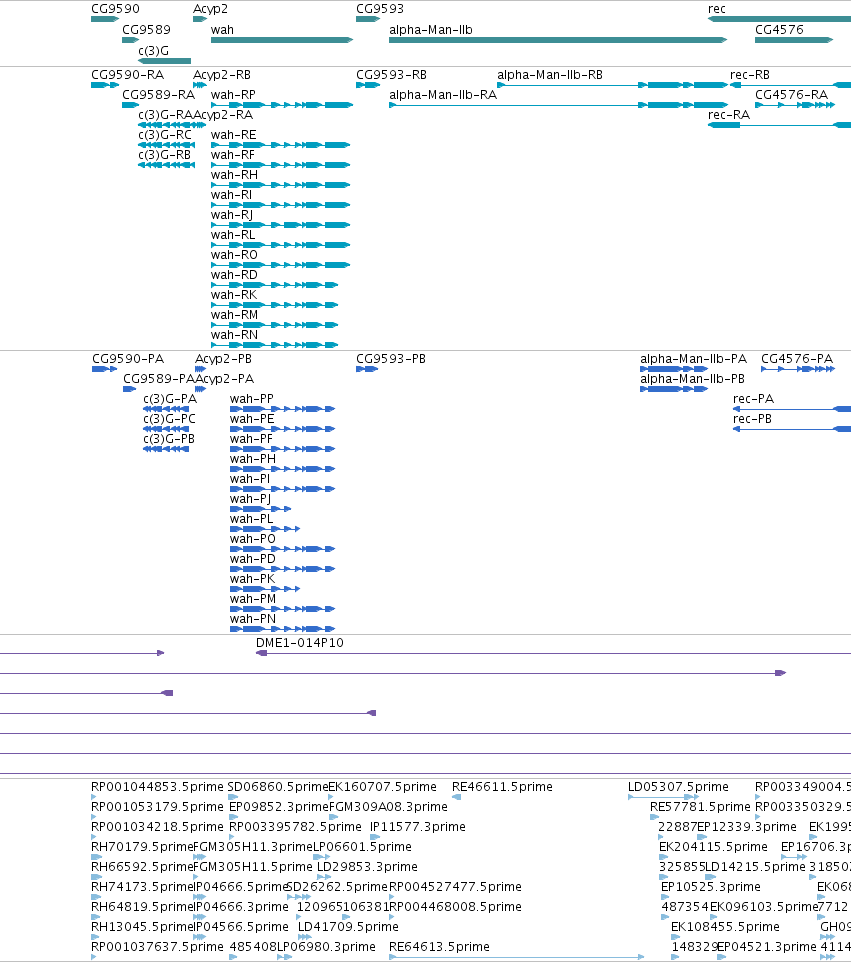This screenshot has height=962, width=851.
Task: Select the CG9593 gene label
Action: pyautogui.click(x=380, y=9)
